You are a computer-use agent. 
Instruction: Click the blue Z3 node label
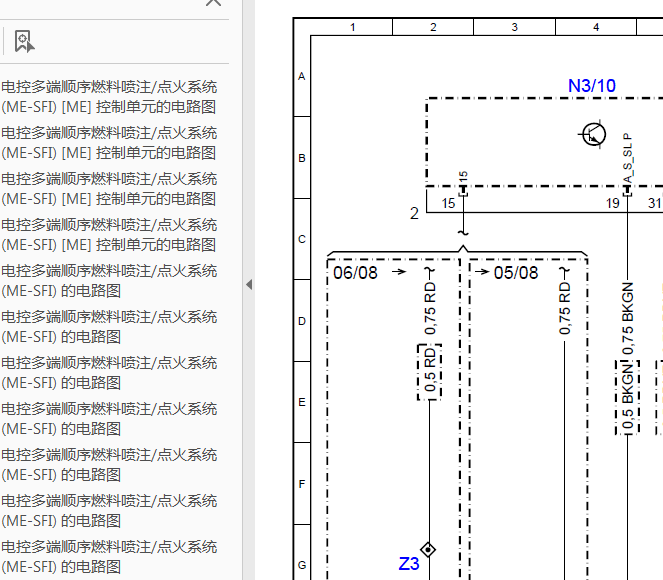click(x=409, y=564)
